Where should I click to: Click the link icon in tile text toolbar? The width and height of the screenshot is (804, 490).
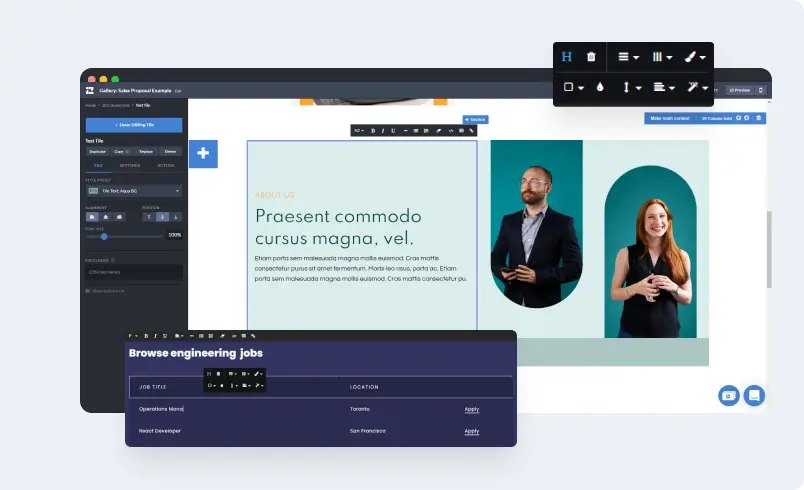click(x=472, y=131)
